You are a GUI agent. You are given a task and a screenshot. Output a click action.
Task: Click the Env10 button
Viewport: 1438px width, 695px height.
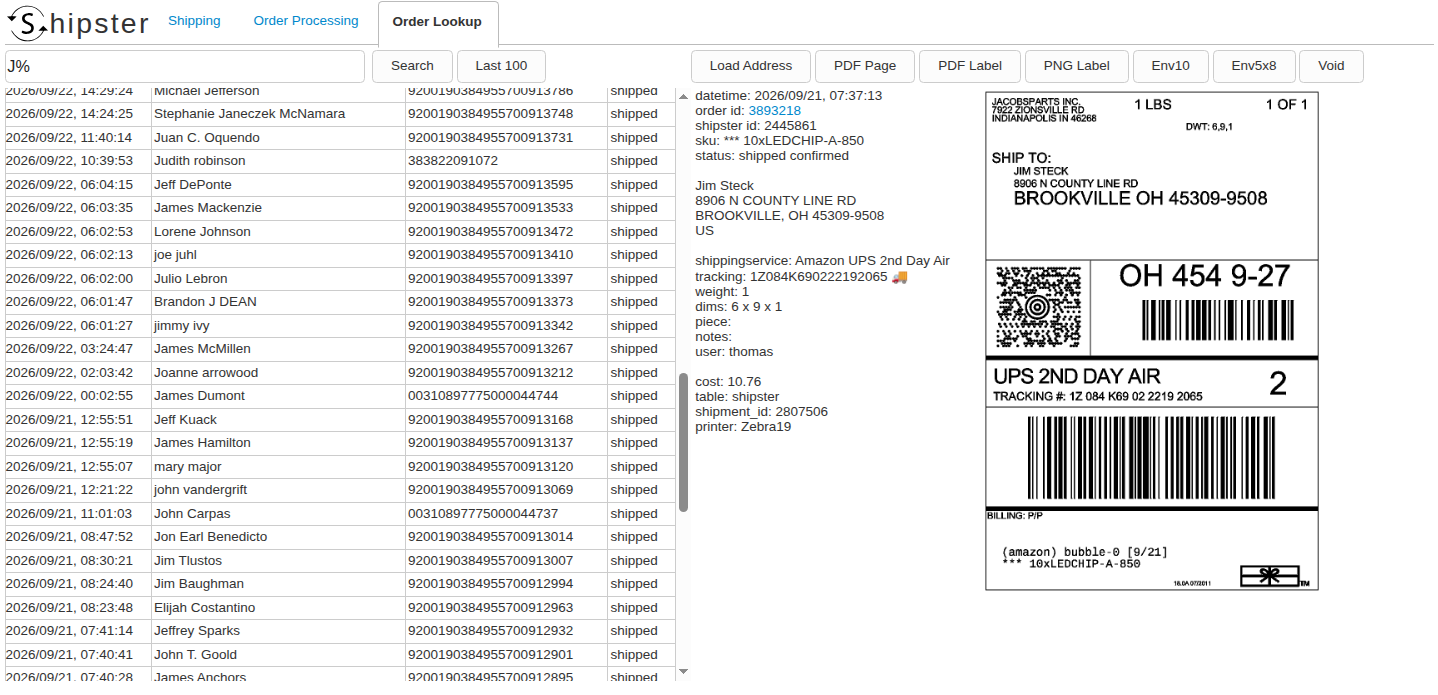1171,66
